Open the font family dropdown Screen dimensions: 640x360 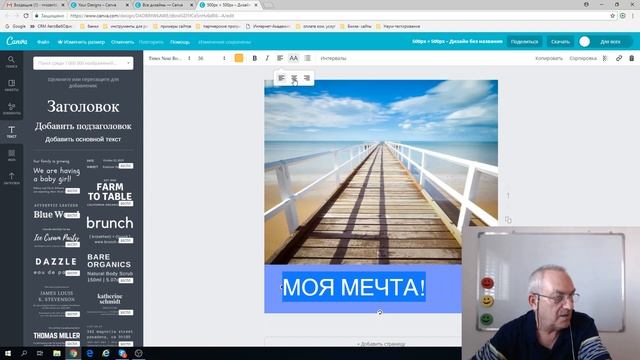169,58
